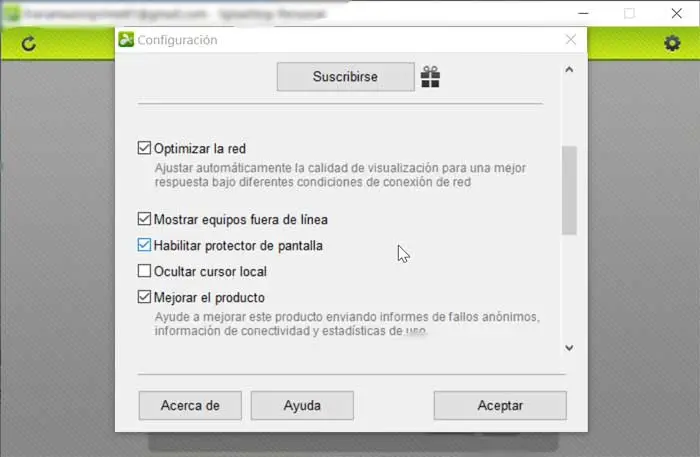Click the vertical scrollbar thumb
This screenshot has width=700, height=457.
[569, 190]
